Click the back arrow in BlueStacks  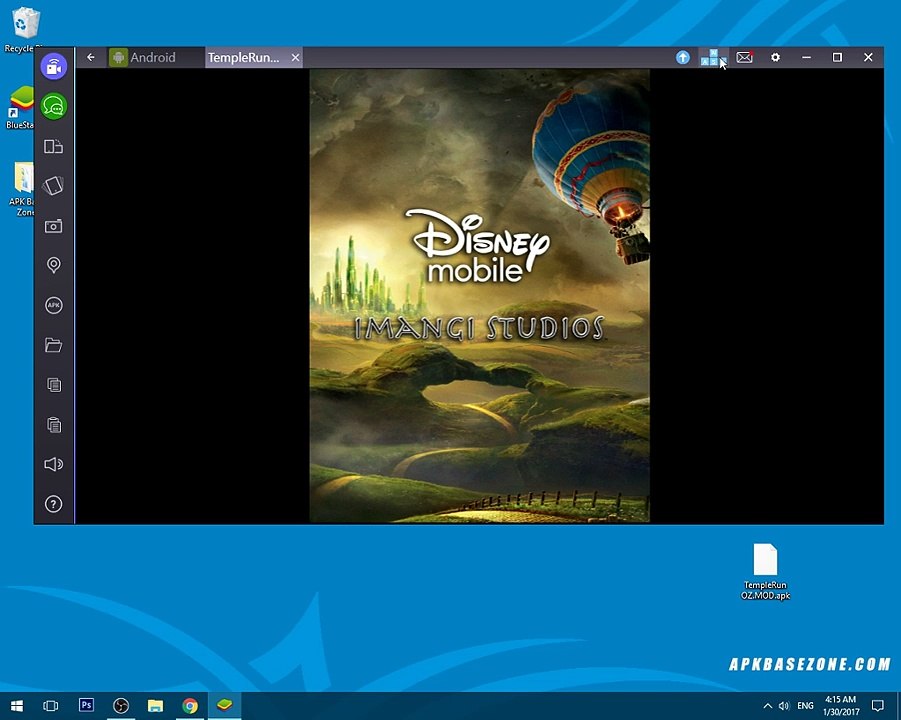(91, 57)
